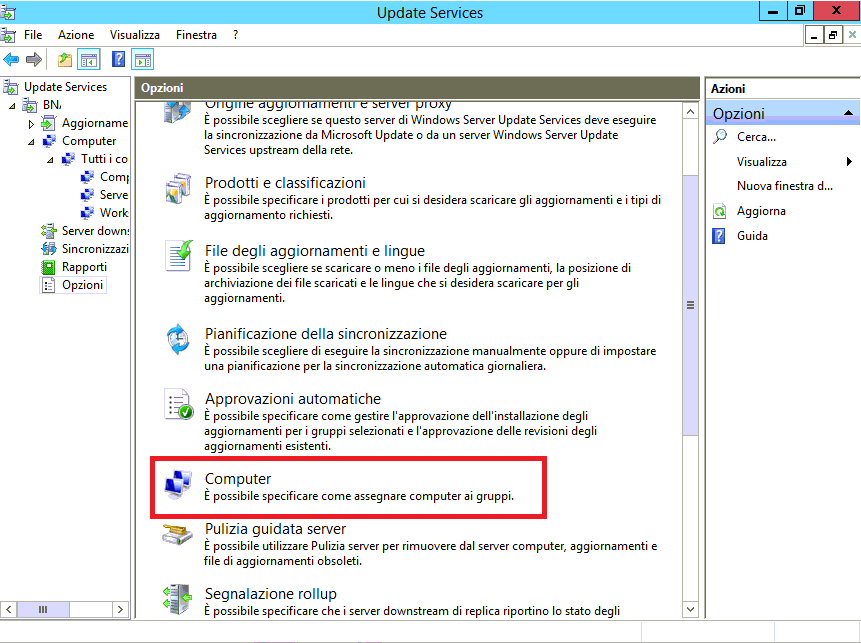Collapse the Opzioni actions section arrow
Screen dimensions: 861x643
coord(848,113)
